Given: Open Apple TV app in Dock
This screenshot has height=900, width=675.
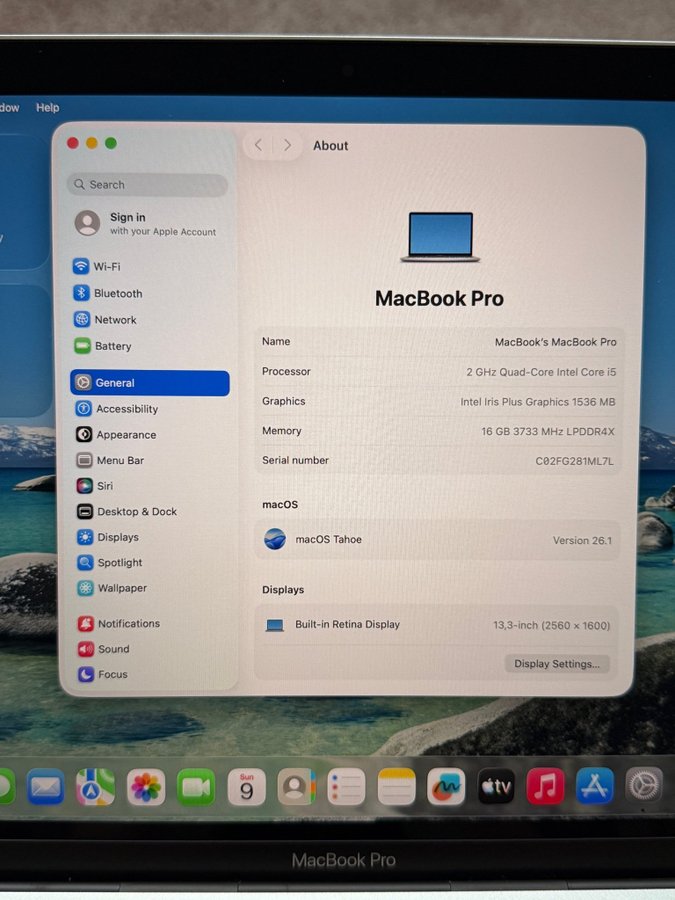Looking at the screenshot, I should [x=496, y=787].
